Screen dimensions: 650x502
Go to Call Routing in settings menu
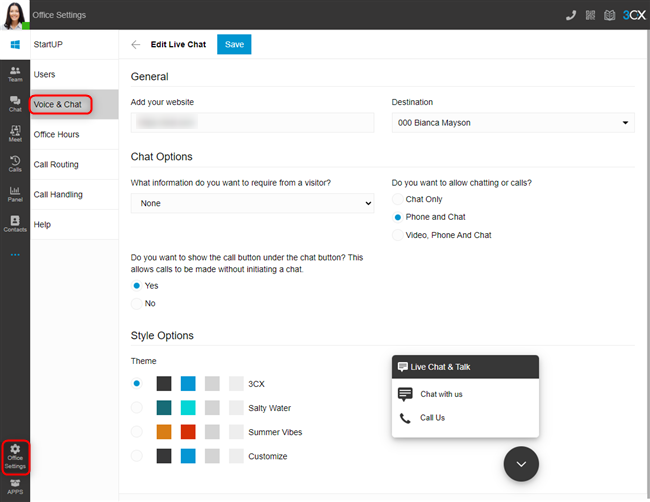click(x=56, y=164)
